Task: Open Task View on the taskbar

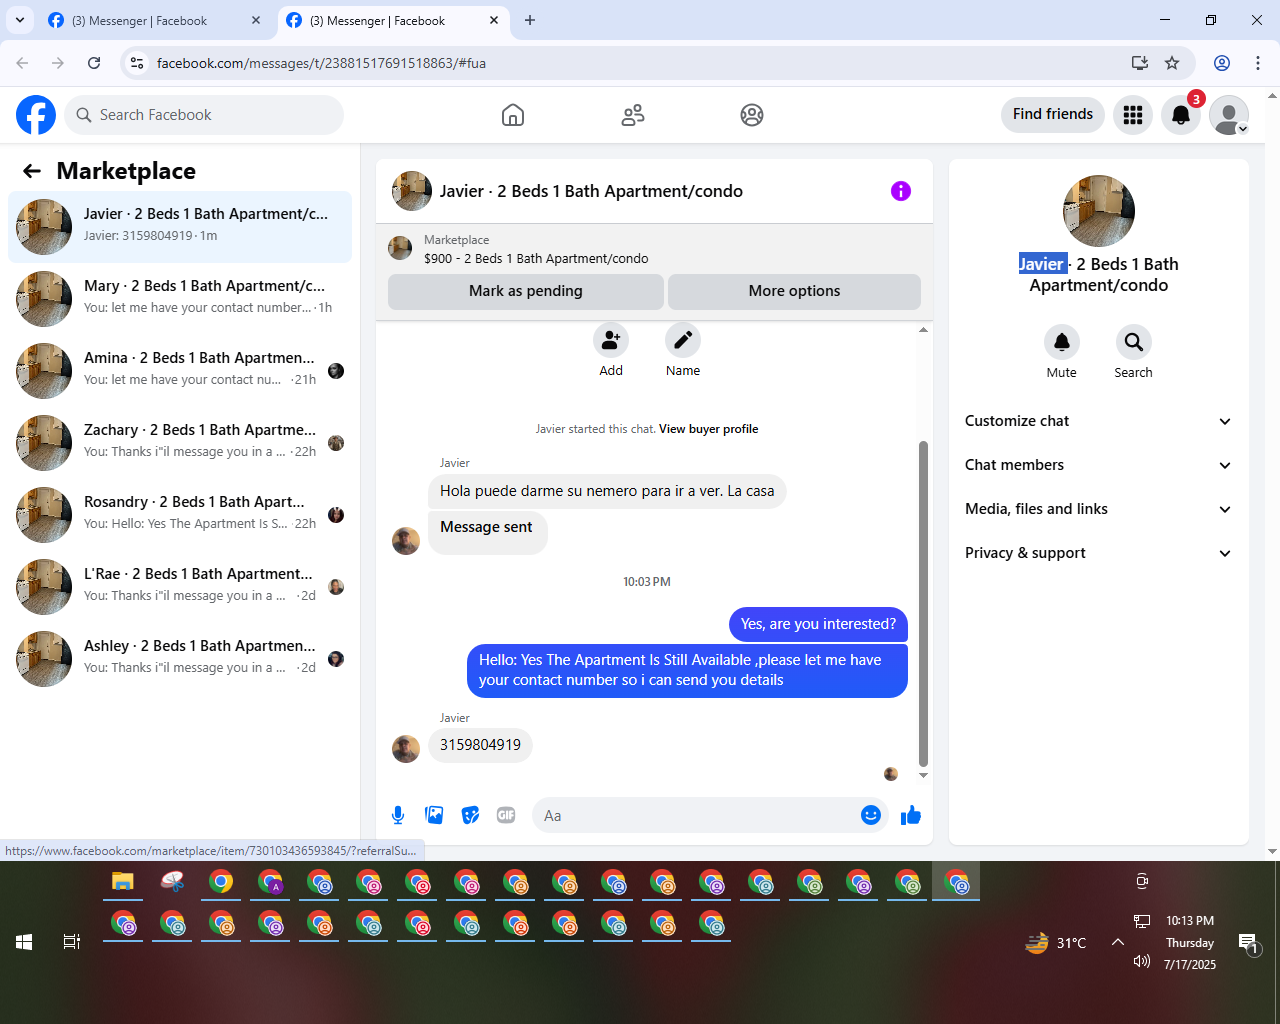Action: click(72, 942)
